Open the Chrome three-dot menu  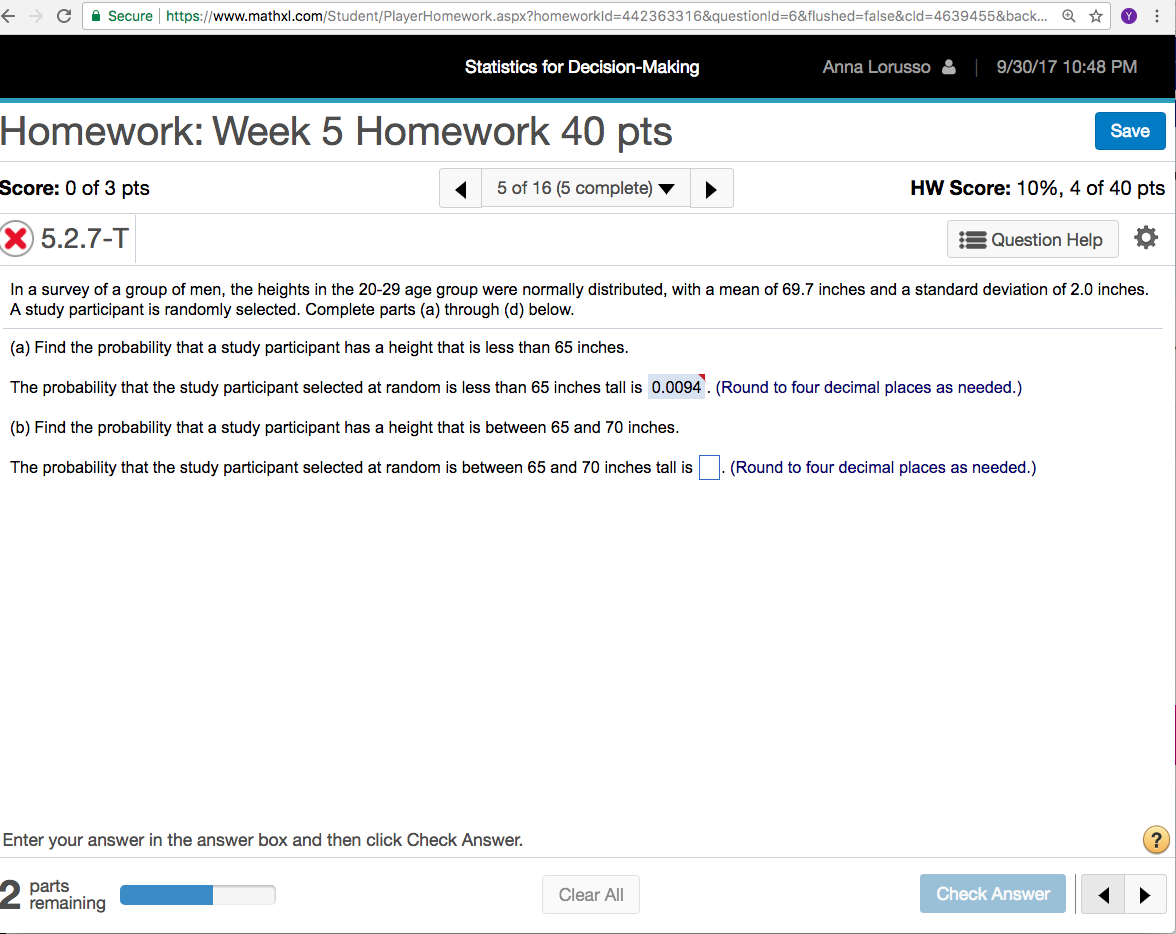[x=1156, y=16]
